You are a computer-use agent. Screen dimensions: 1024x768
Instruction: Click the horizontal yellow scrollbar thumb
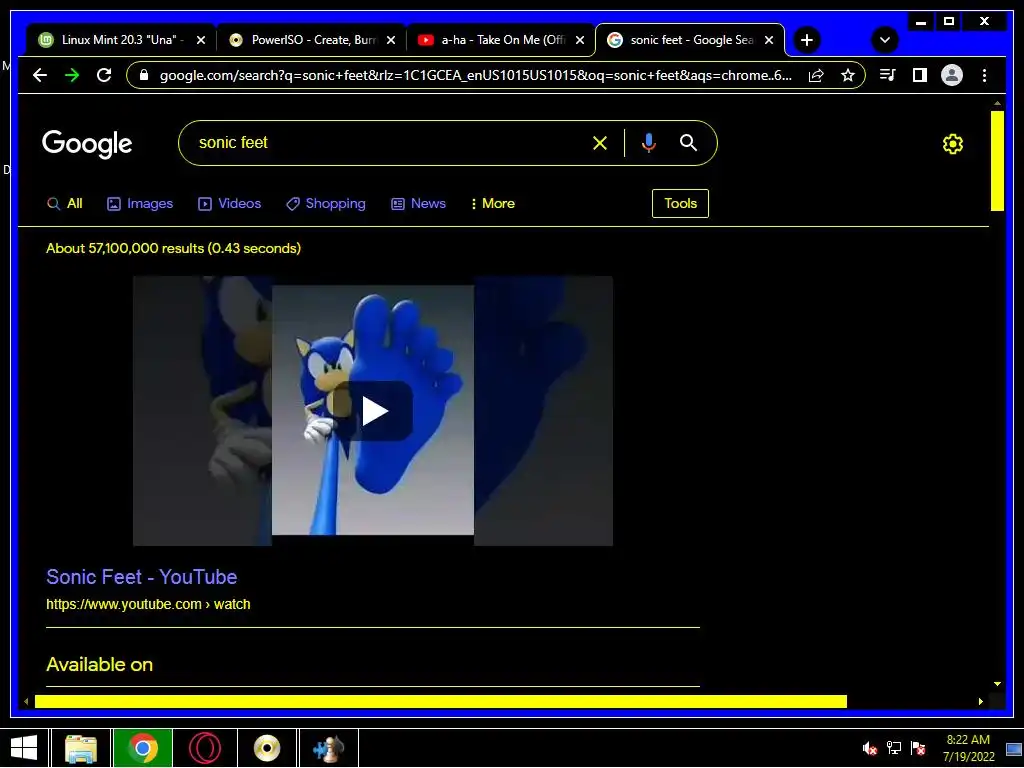click(x=441, y=701)
